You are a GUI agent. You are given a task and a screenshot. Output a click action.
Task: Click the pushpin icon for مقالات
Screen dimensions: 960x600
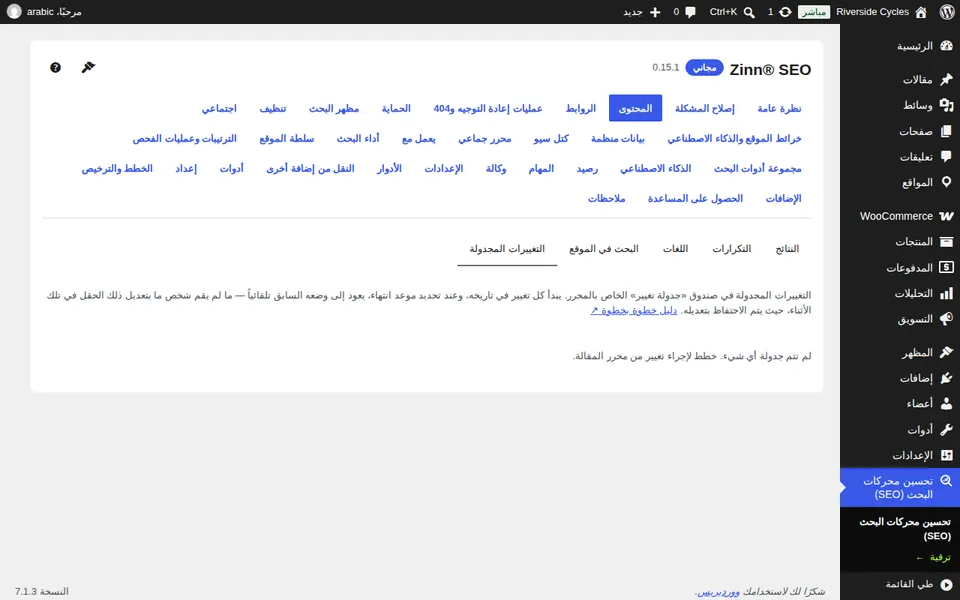(947, 79)
